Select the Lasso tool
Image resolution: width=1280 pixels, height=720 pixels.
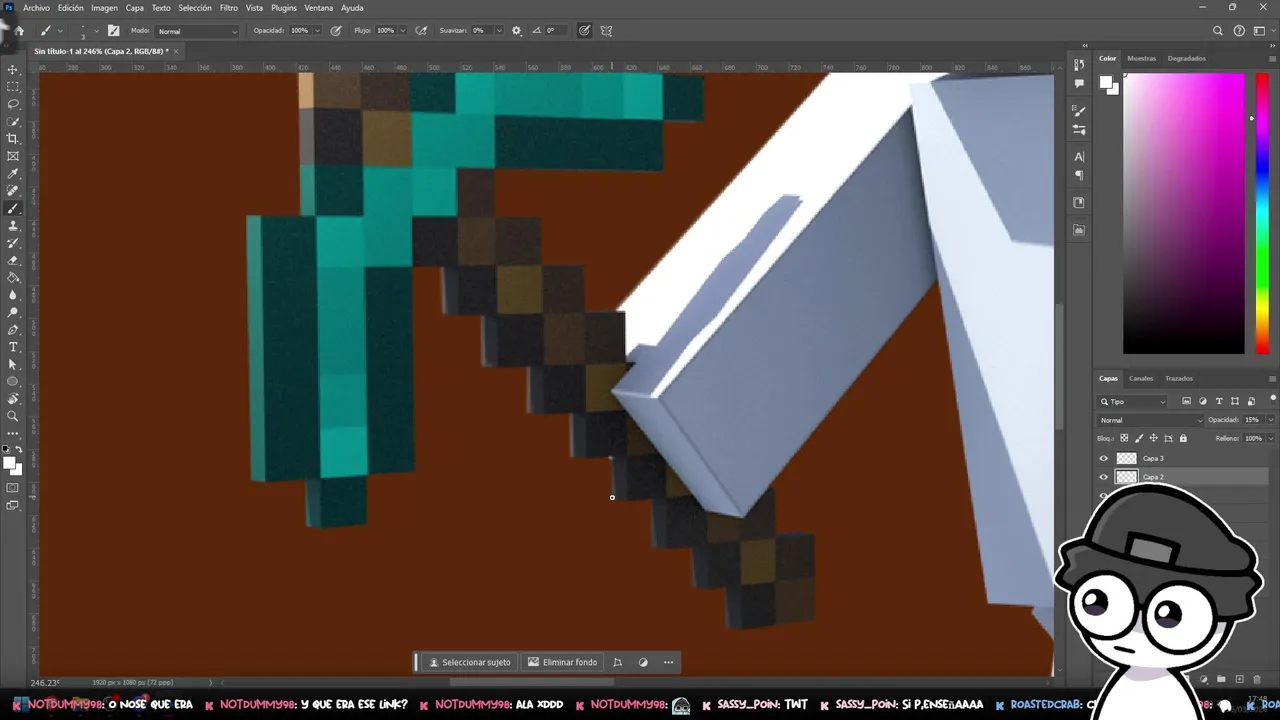pos(13,104)
